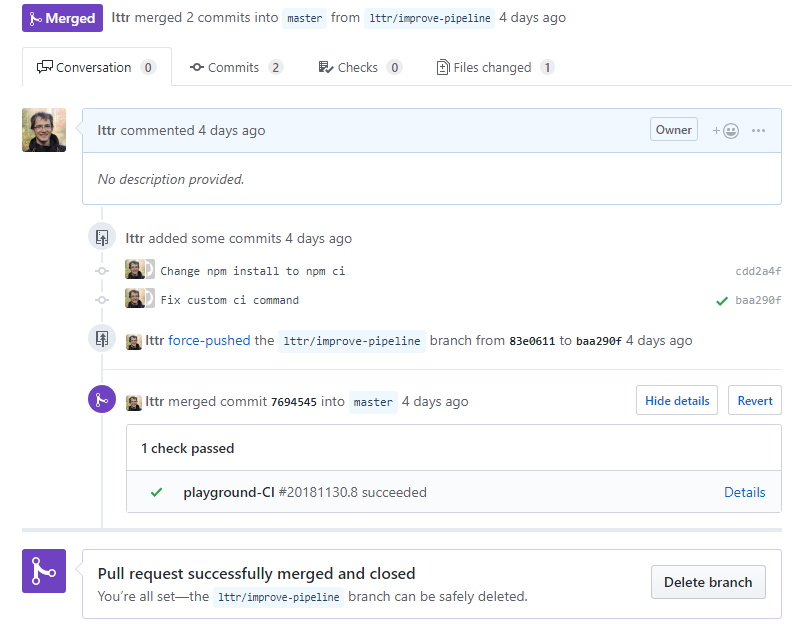Viewport: 792px width, 630px height.
Task: Open the 'Change npm install to npm ci' commit
Action: (252, 271)
